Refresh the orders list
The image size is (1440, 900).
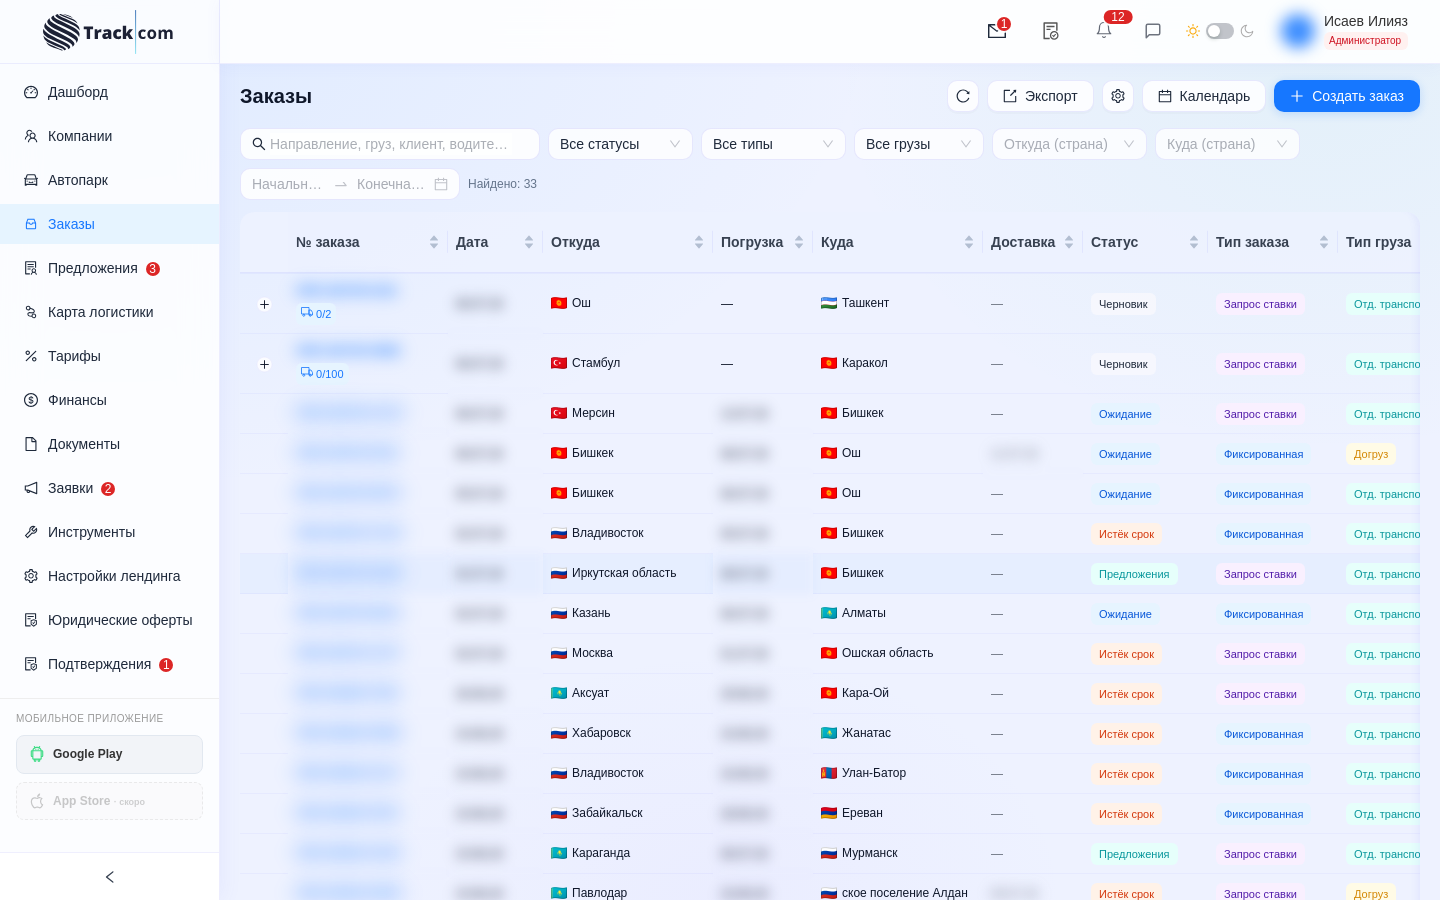pyautogui.click(x=963, y=96)
